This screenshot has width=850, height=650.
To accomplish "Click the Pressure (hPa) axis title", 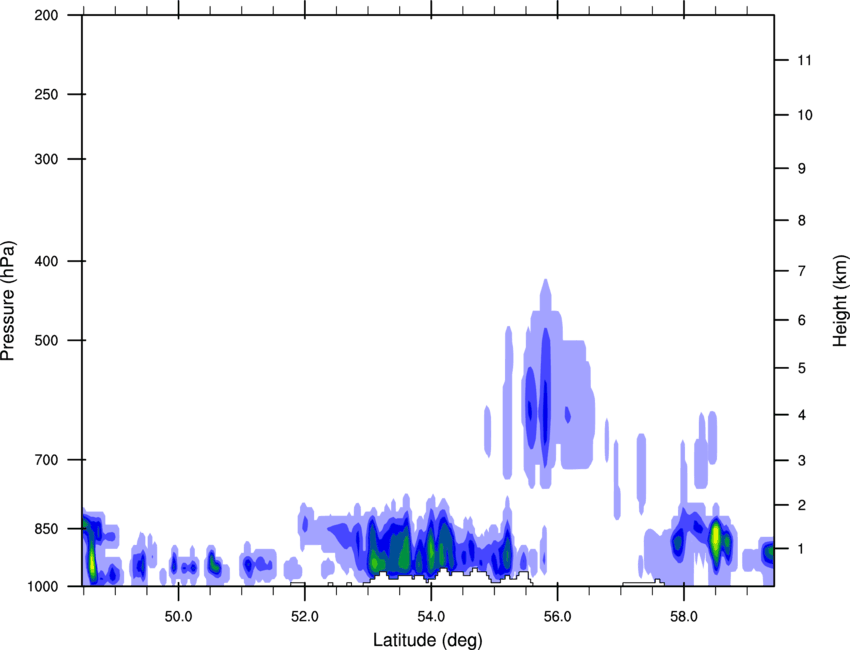I will pos(8,300).
